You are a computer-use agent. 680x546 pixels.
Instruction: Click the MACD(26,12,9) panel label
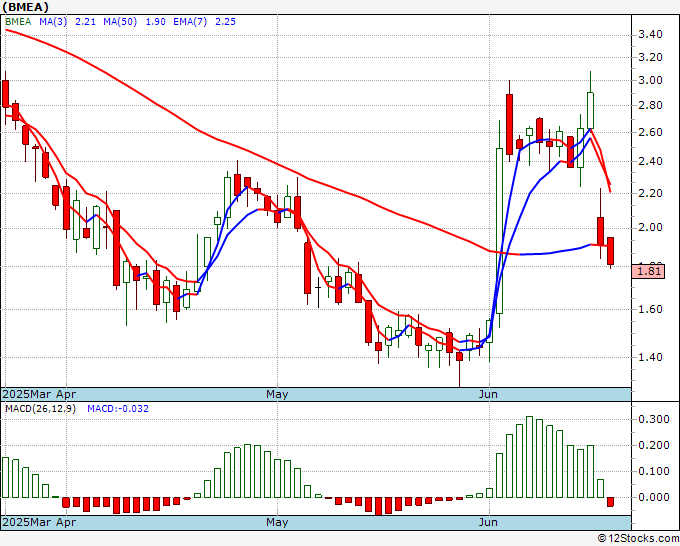[40, 409]
